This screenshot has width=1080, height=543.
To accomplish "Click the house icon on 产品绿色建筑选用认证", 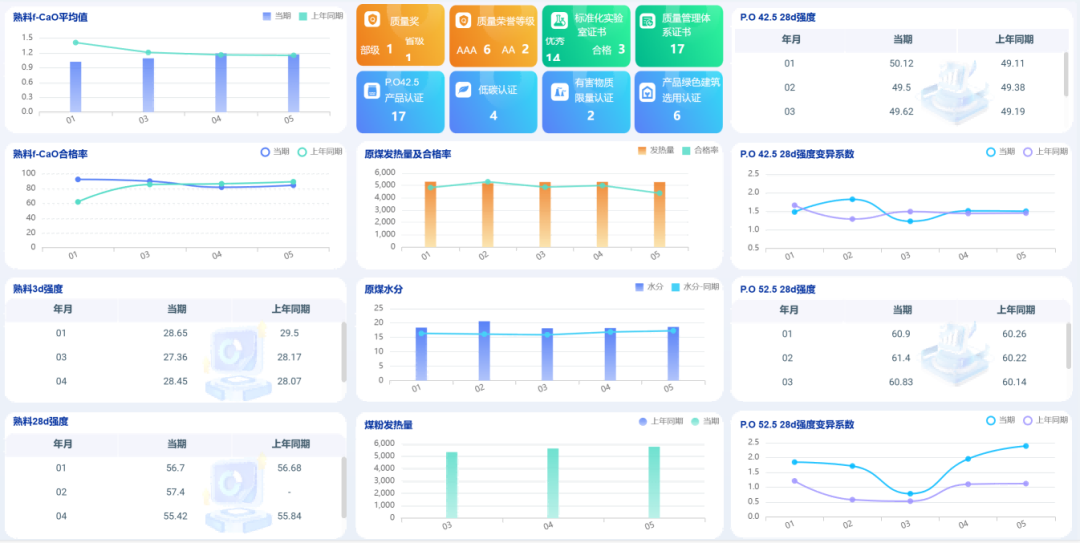I will 647,92.
